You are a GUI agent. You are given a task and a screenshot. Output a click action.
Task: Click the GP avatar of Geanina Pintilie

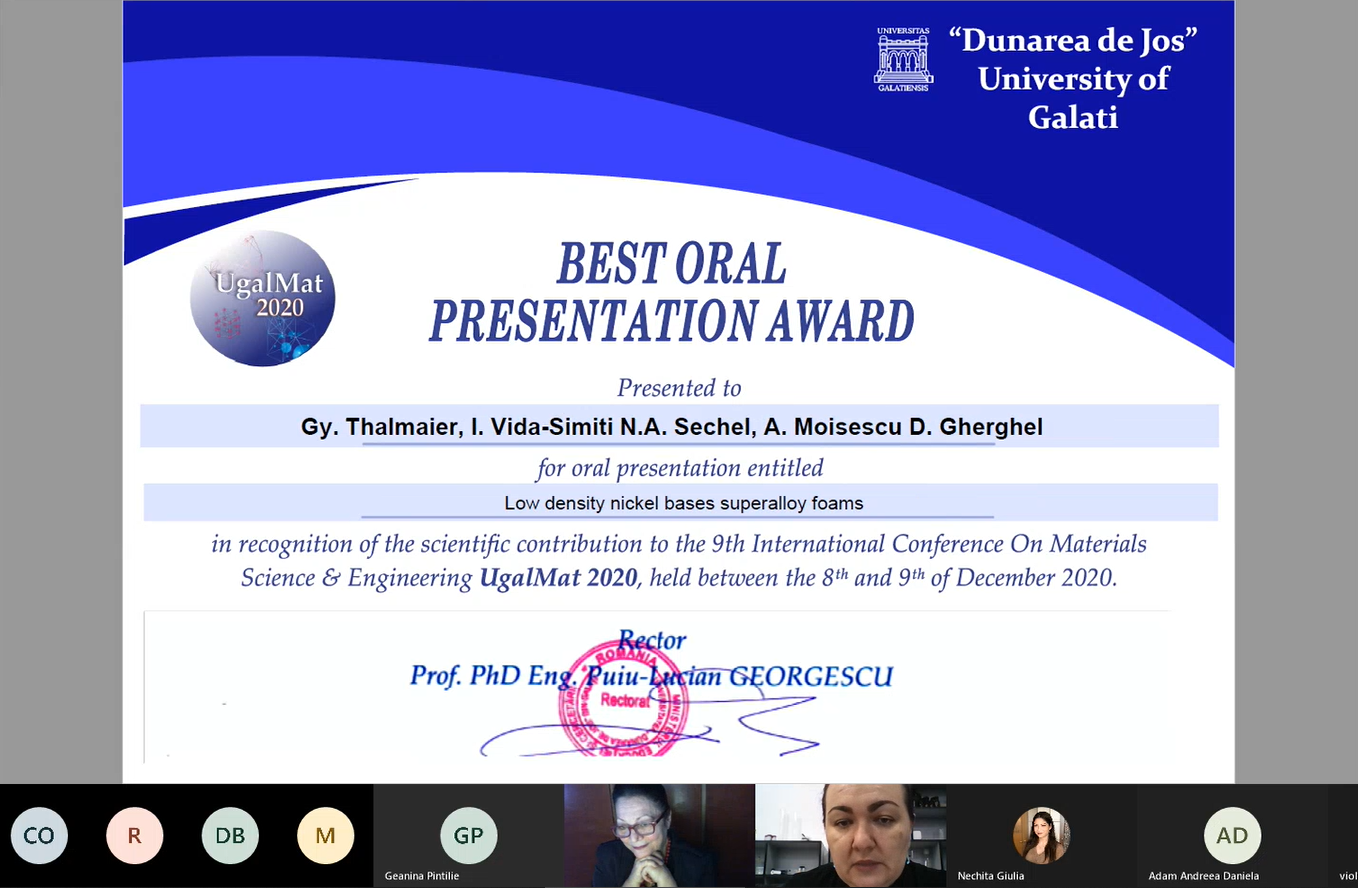469,835
